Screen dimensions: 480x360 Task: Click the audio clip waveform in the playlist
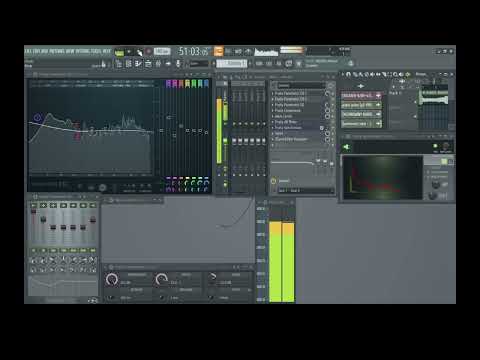[x=434, y=99]
